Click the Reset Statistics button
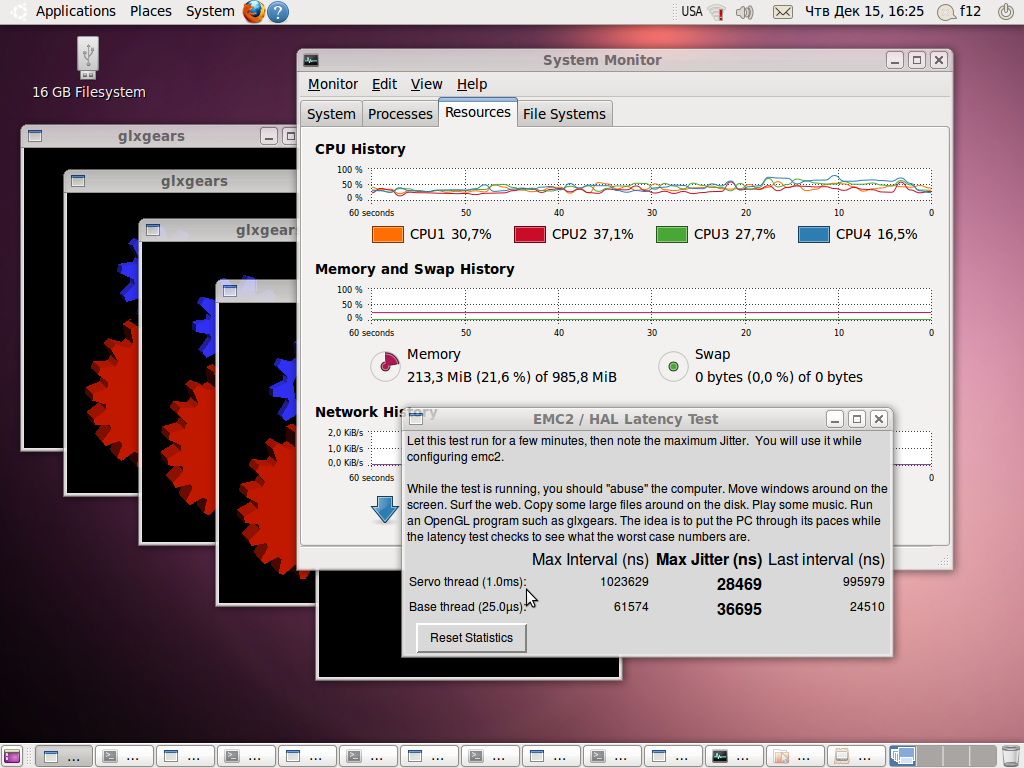This screenshot has height=768, width=1024. point(472,638)
